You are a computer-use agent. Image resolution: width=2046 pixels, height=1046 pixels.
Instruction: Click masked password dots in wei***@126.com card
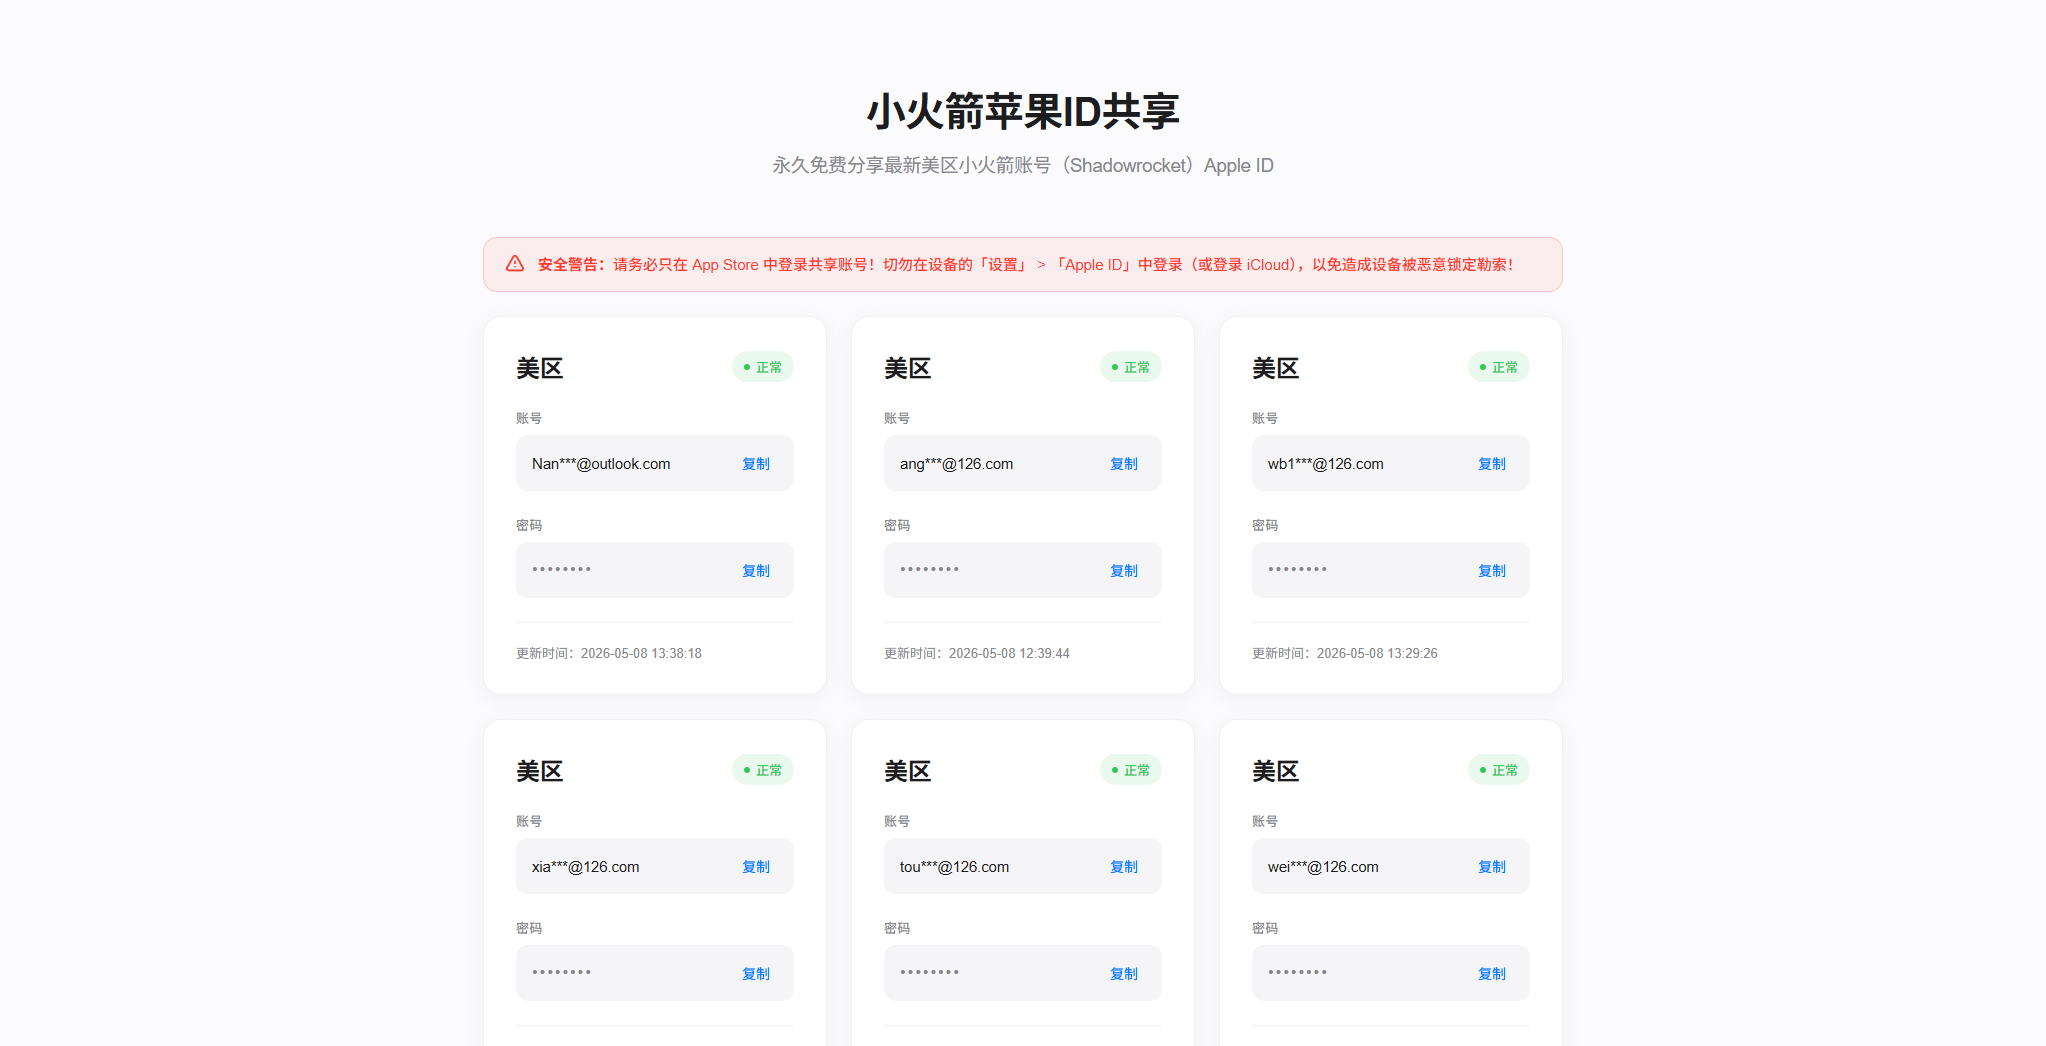pos(1297,972)
